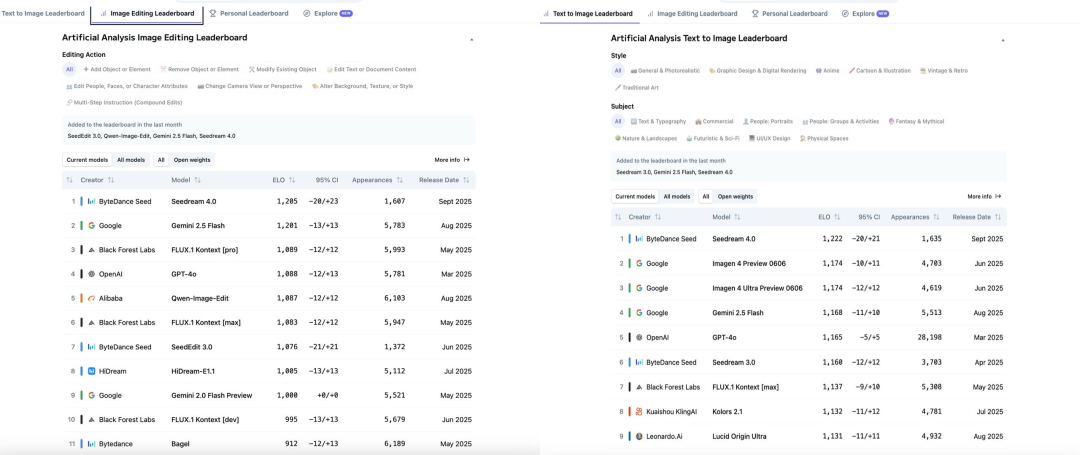Screen dimensions: 1080x455
Task: Click the HiDream logo icon
Action: [x=91, y=371]
